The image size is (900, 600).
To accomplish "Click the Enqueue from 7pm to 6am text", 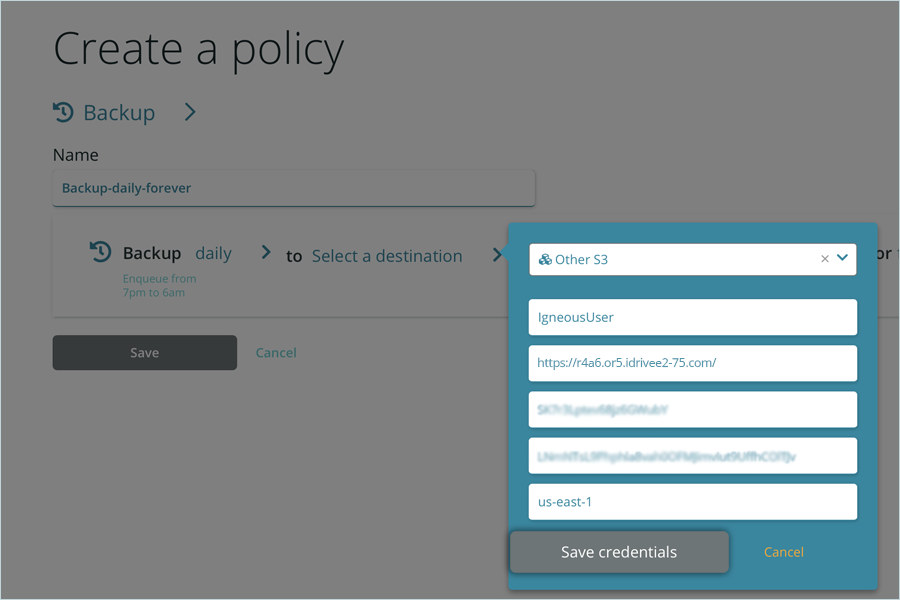I will coord(159,285).
